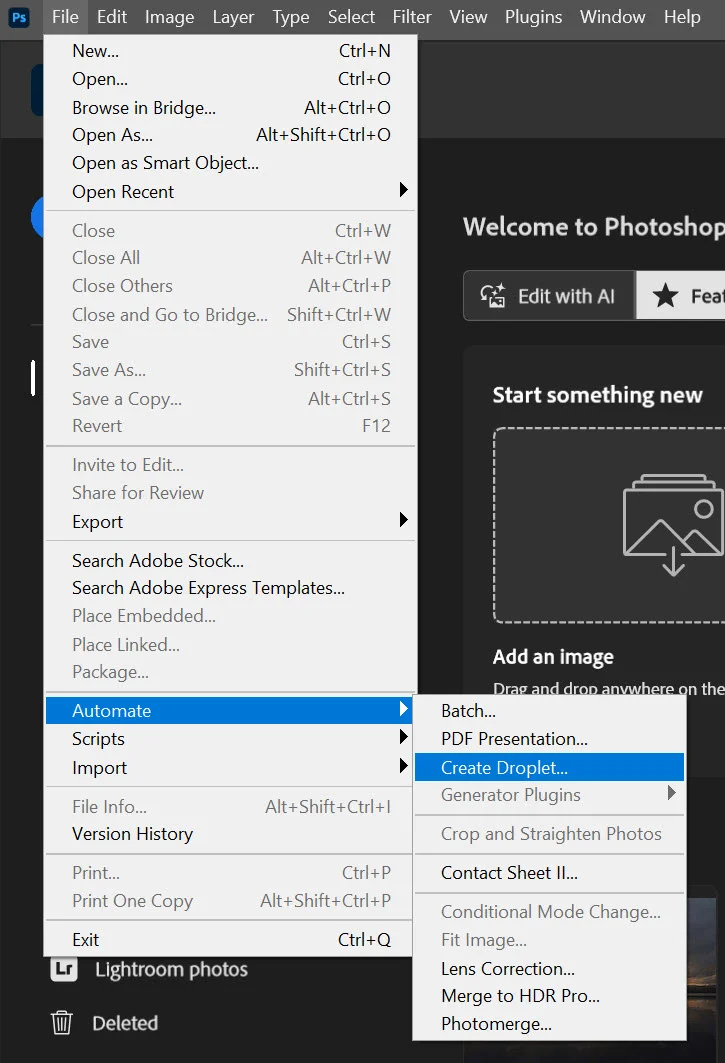Screen dimensions: 725x1063
Task: Open the Help menu
Action: point(682,17)
